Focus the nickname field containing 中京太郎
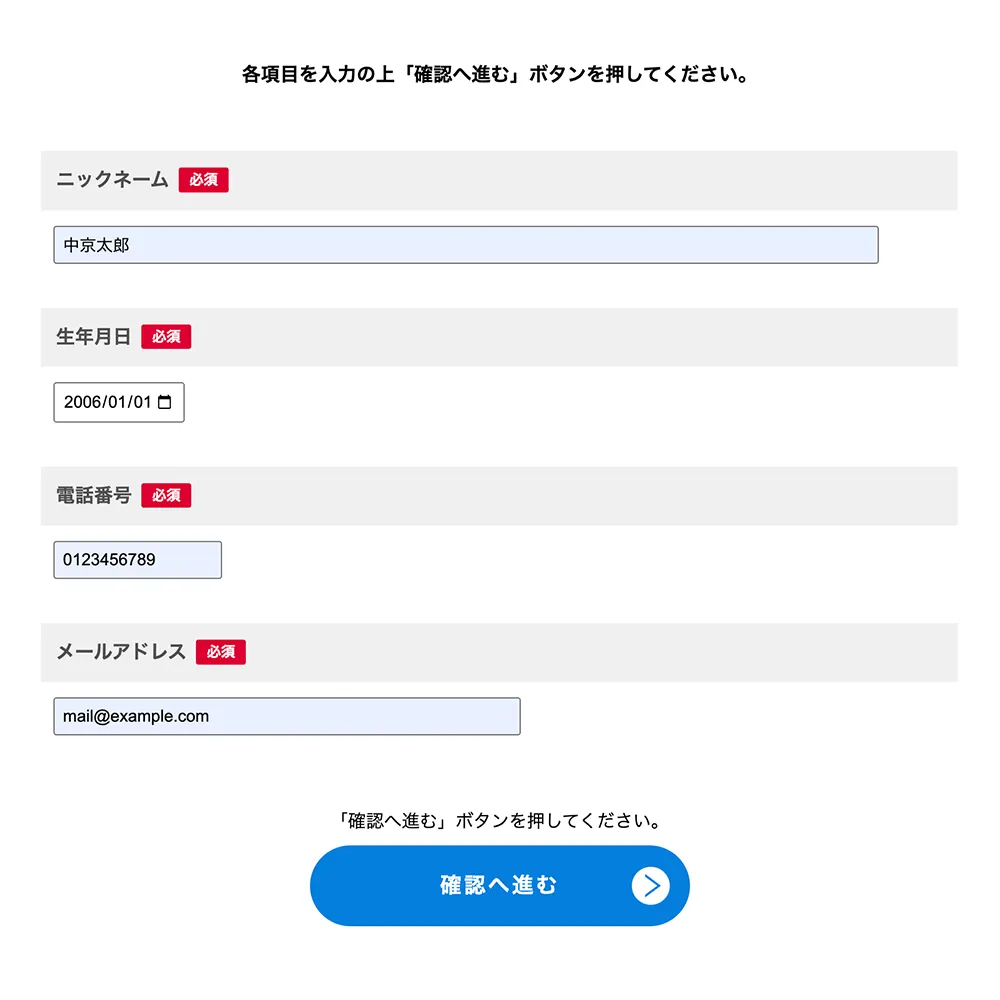The image size is (1000, 1000). coord(465,245)
